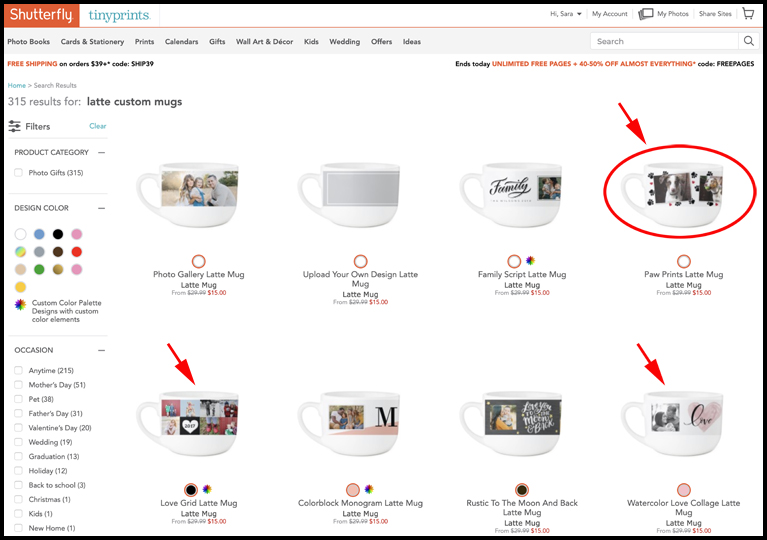767x540 pixels.
Task: Open the Prints menu
Action: 144,42
